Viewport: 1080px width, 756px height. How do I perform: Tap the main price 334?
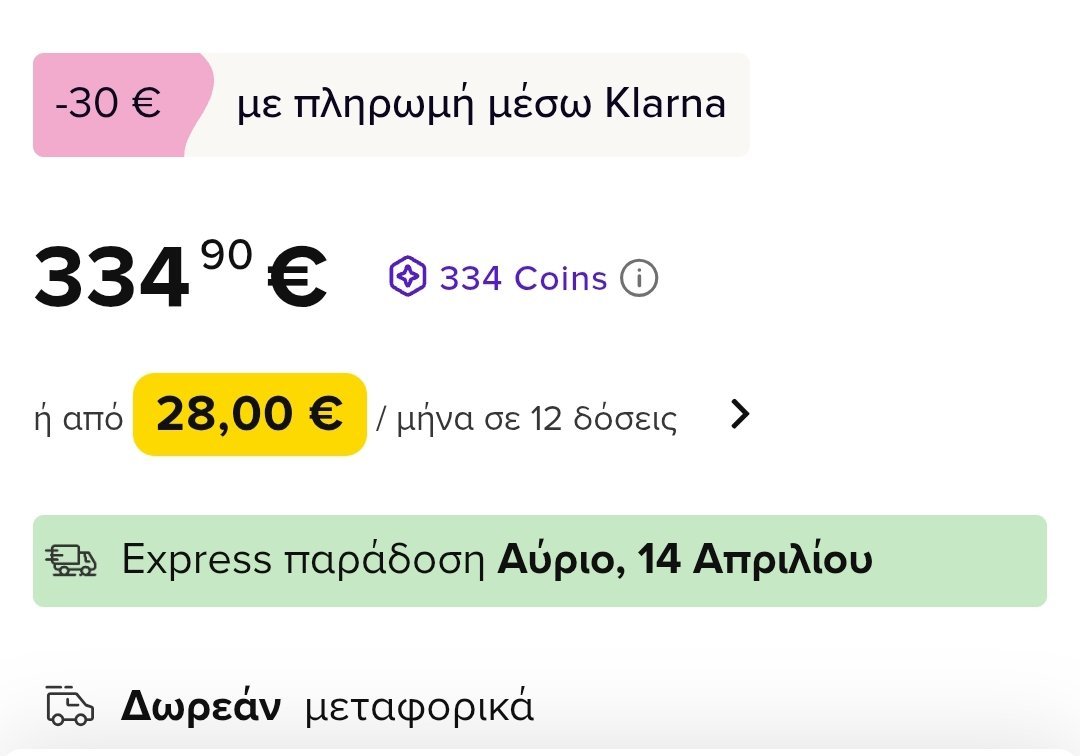[112, 278]
